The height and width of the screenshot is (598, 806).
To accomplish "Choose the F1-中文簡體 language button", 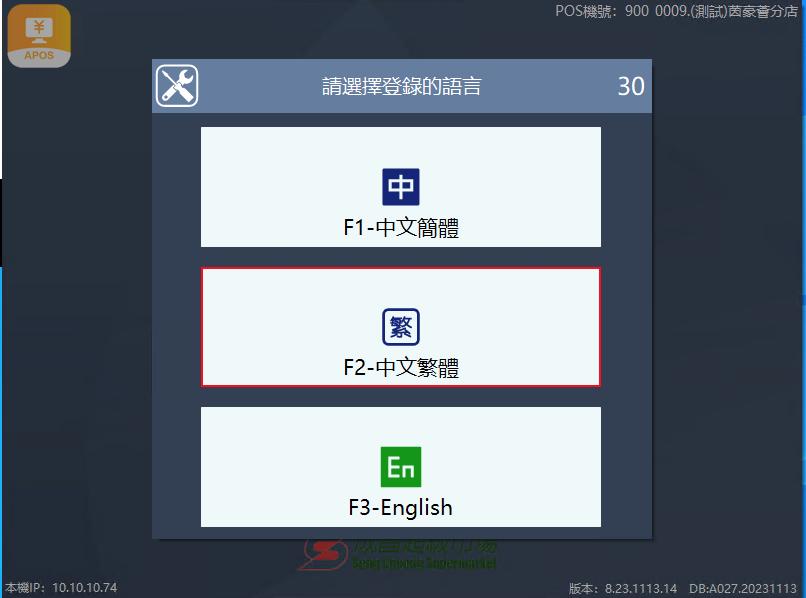I will pyautogui.click(x=401, y=187).
